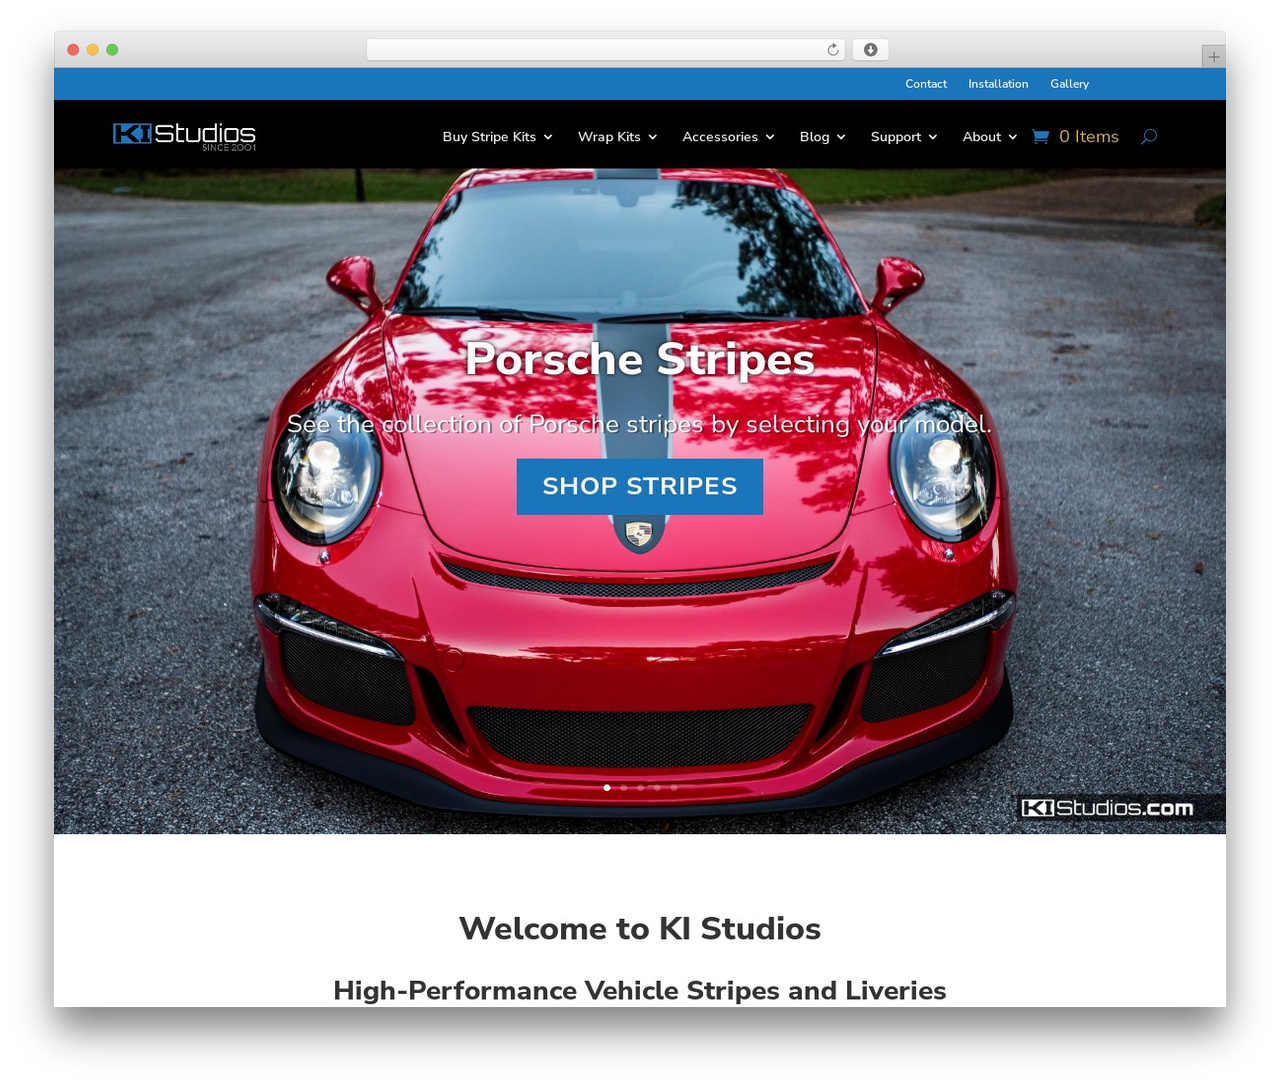Open the site search magnifier icon
This screenshot has height=1084, width=1280.
click(1149, 136)
